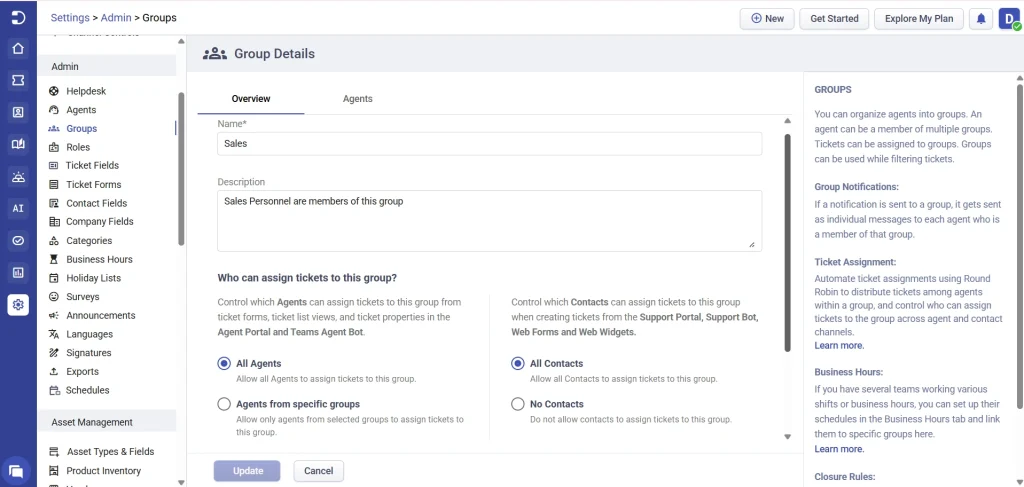Switch to the Overview tab

251,99
